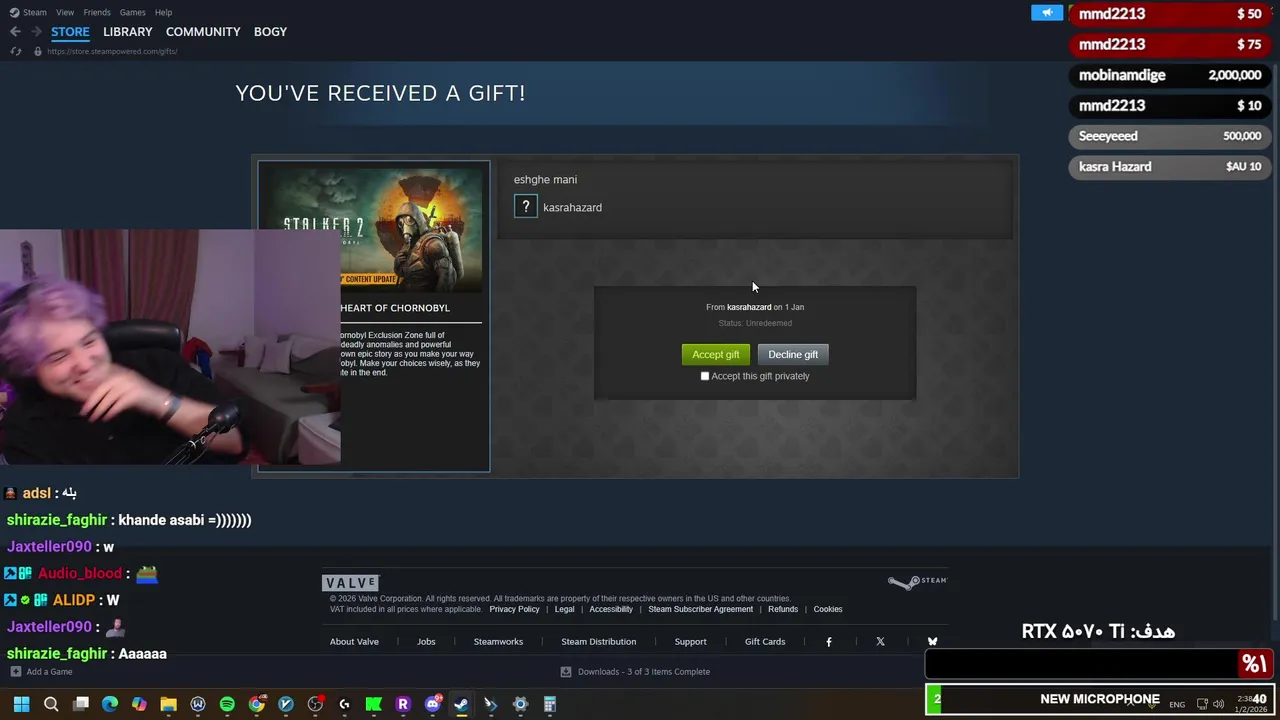Open Task View on the taskbar
This screenshot has width=1280, height=720.
click(x=81, y=704)
